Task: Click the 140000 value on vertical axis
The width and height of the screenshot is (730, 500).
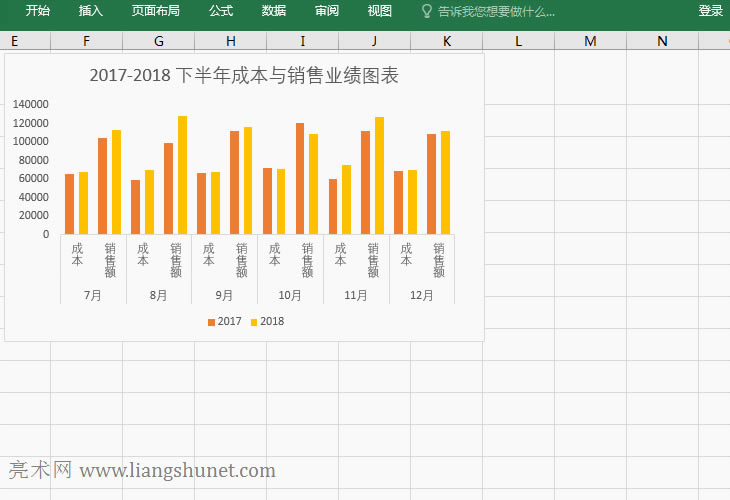Action: (x=31, y=104)
